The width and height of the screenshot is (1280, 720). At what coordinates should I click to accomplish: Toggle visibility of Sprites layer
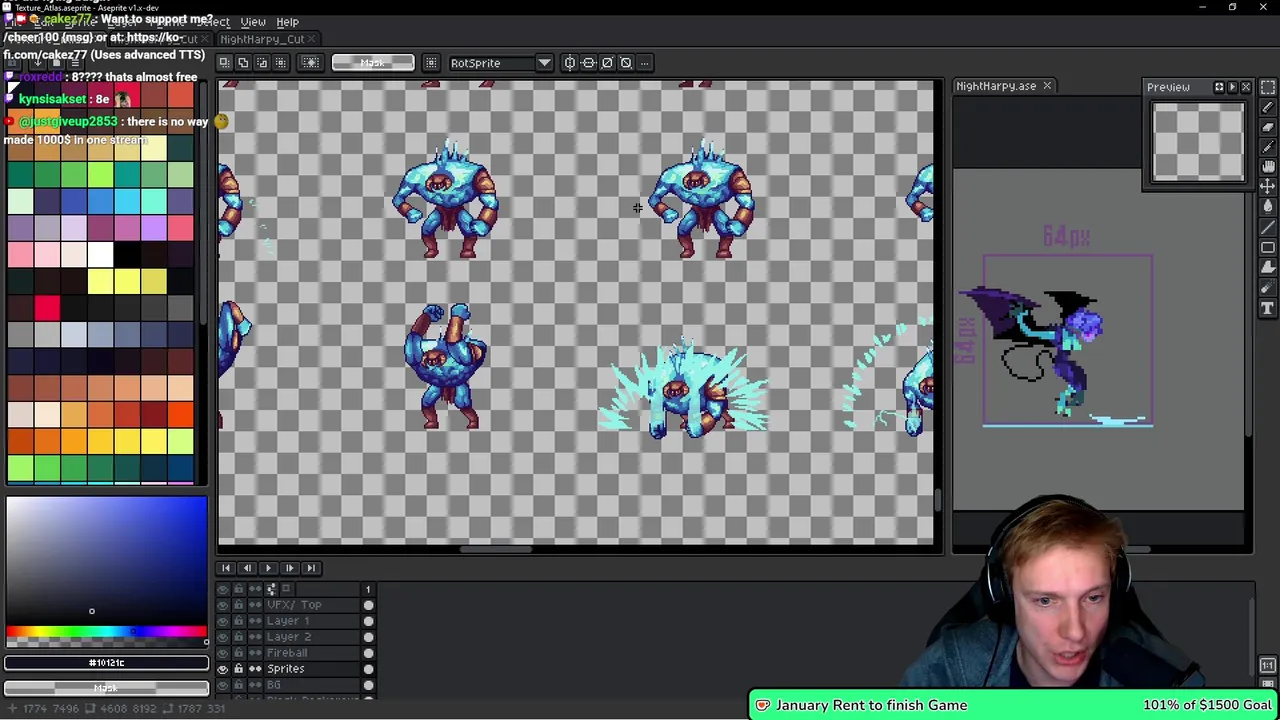coord(222,669)
